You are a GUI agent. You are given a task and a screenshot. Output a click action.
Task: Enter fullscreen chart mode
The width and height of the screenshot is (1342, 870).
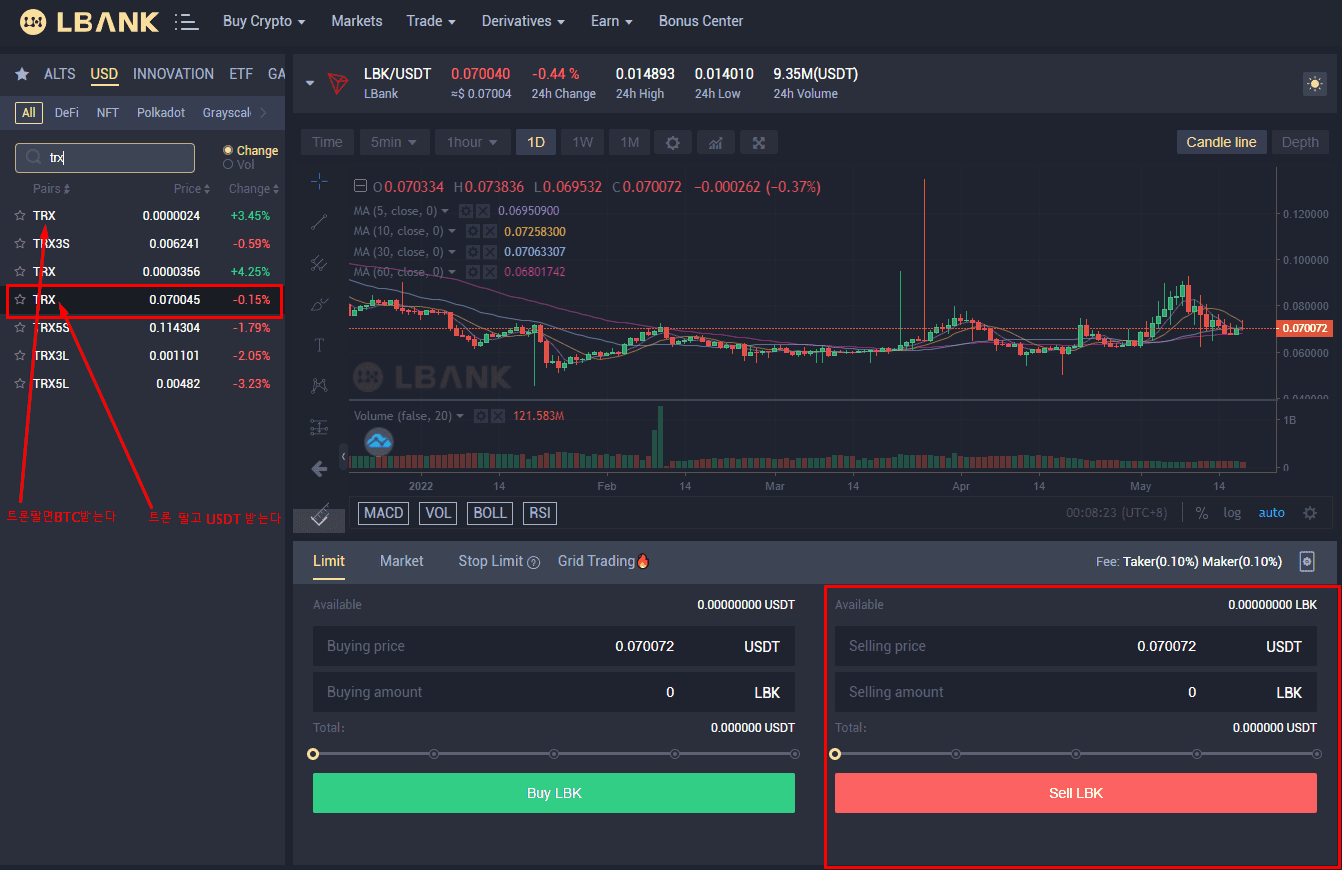click(759, 142)
